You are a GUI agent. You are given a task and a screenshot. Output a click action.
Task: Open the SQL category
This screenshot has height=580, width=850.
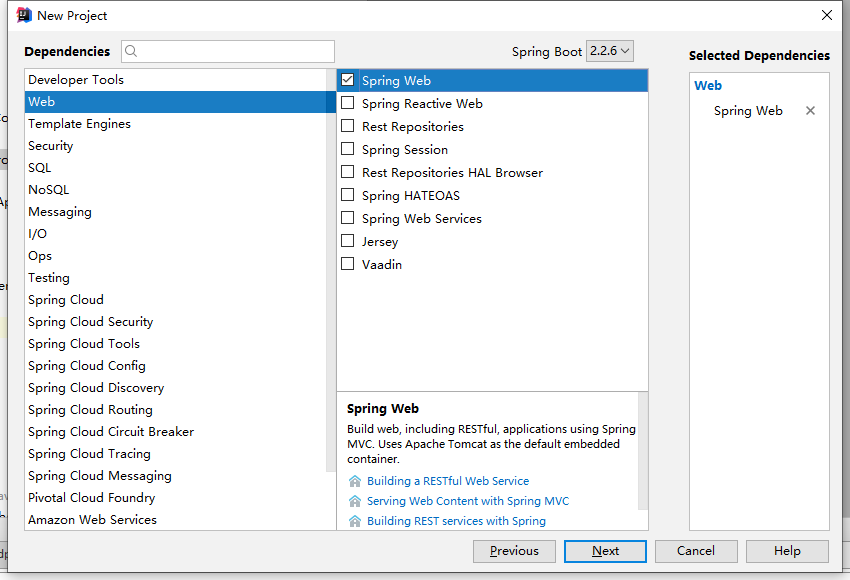[176, 167]
